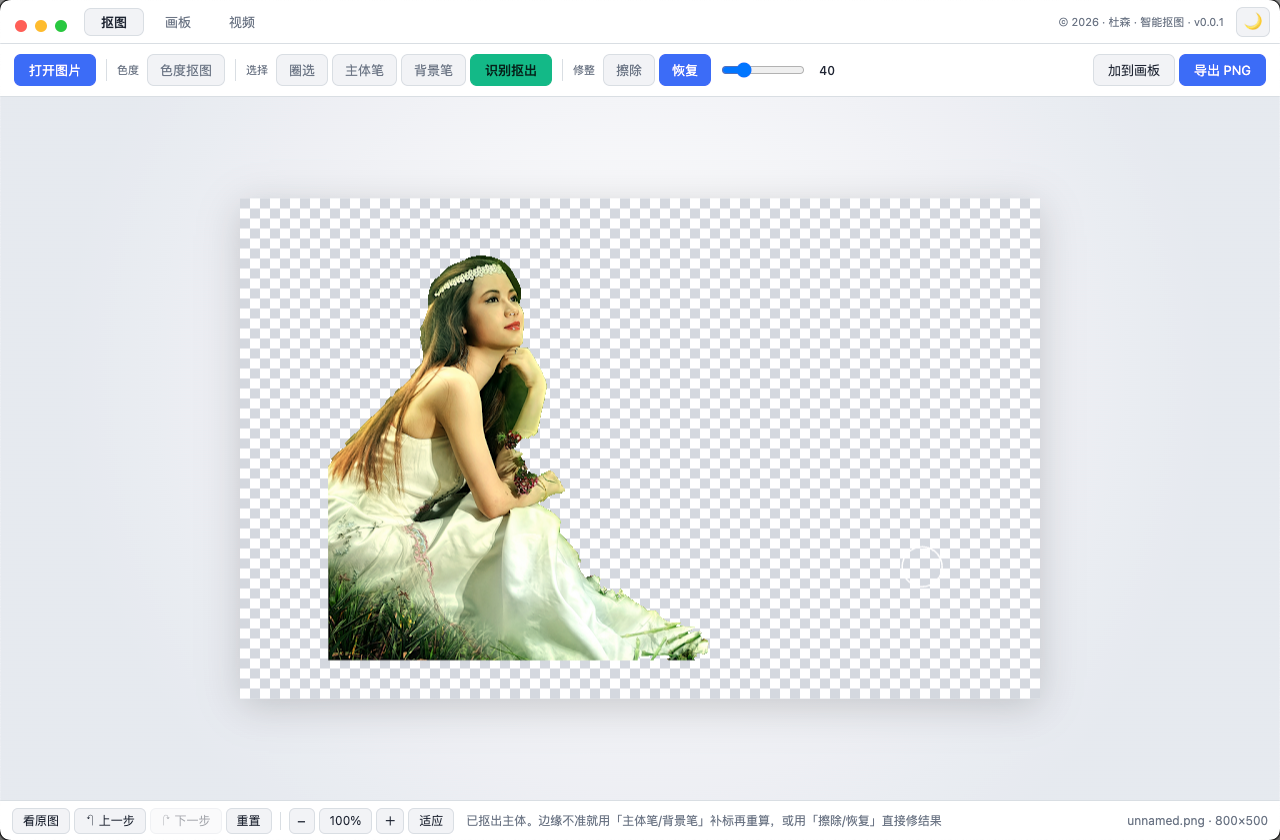
Task: Click the 打开图片 button
Action: point(55,70)
